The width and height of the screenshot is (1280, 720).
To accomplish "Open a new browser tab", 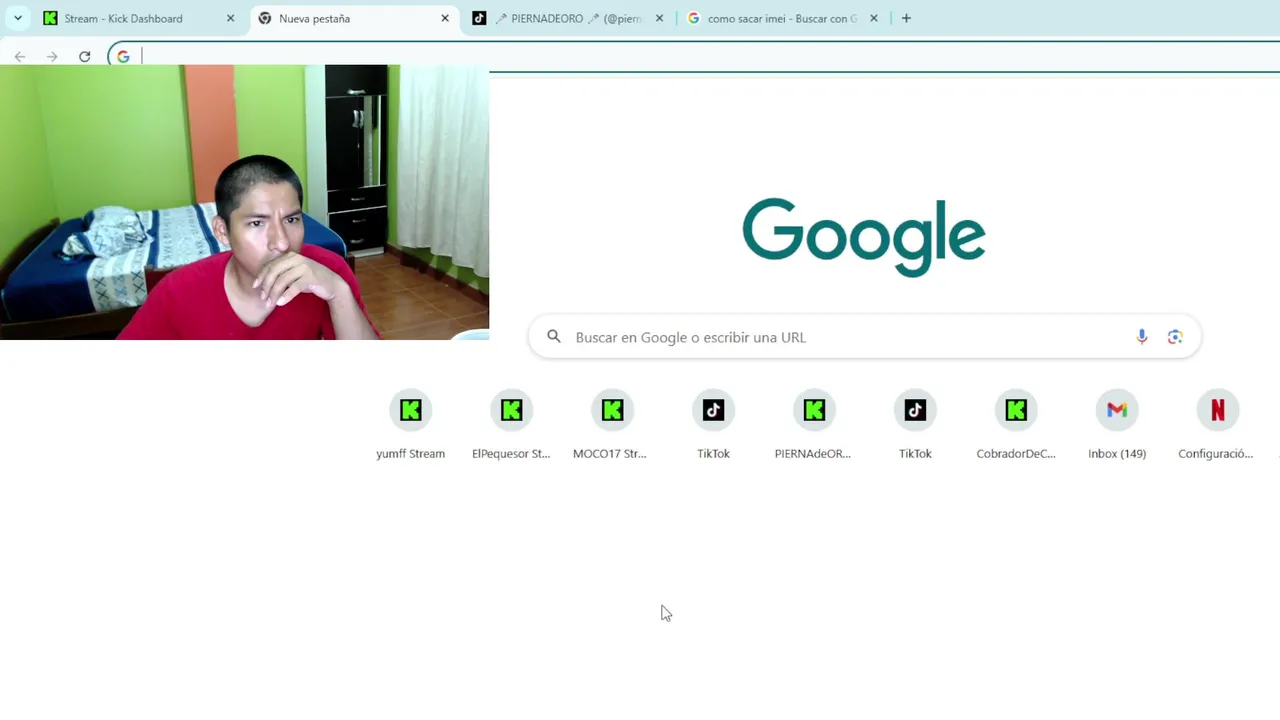I will (x=906, y=18).
